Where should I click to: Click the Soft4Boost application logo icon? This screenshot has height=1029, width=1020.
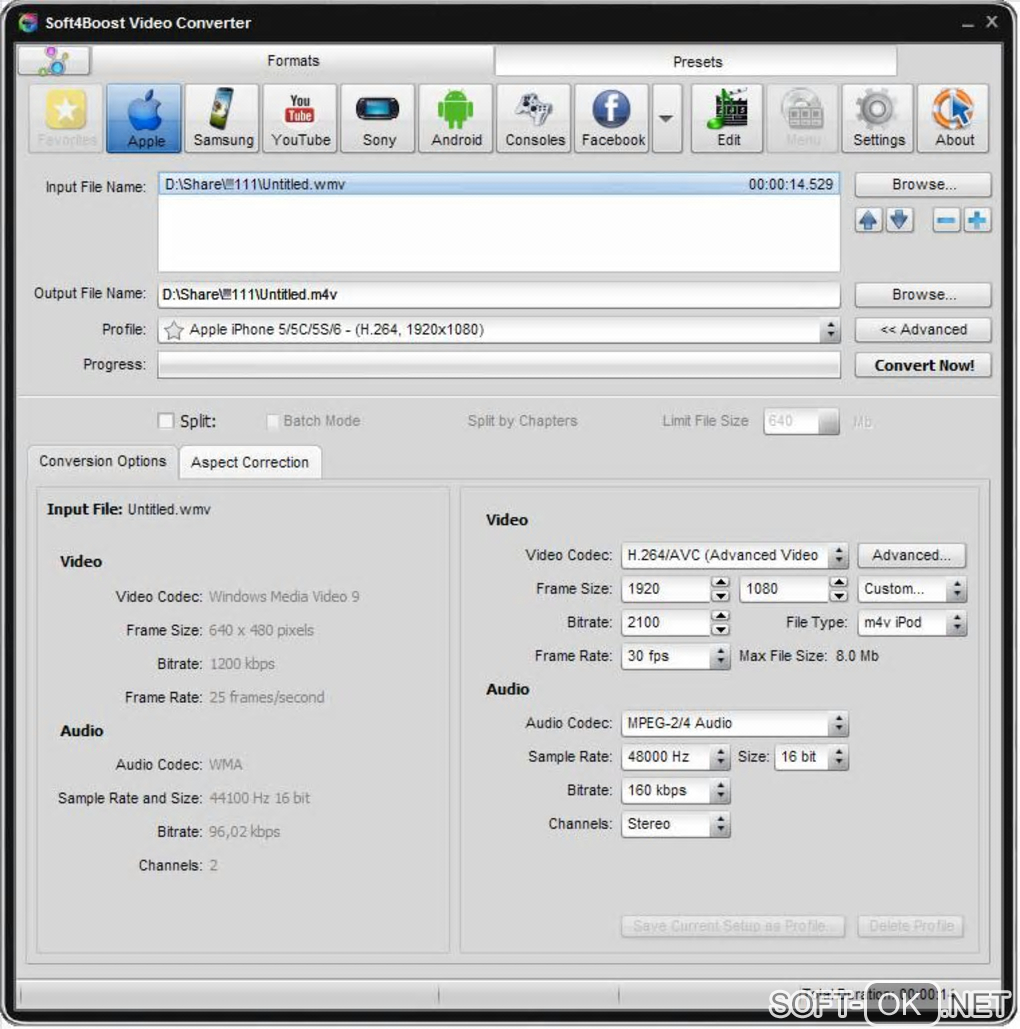click(28, 22)
